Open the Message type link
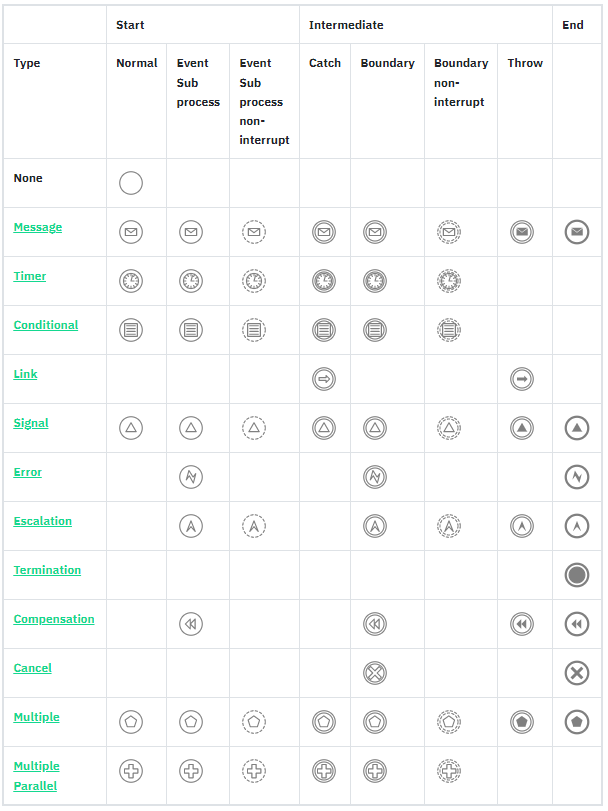The width and height of the screenshot is (608, 811). click(x=38, y=227)
